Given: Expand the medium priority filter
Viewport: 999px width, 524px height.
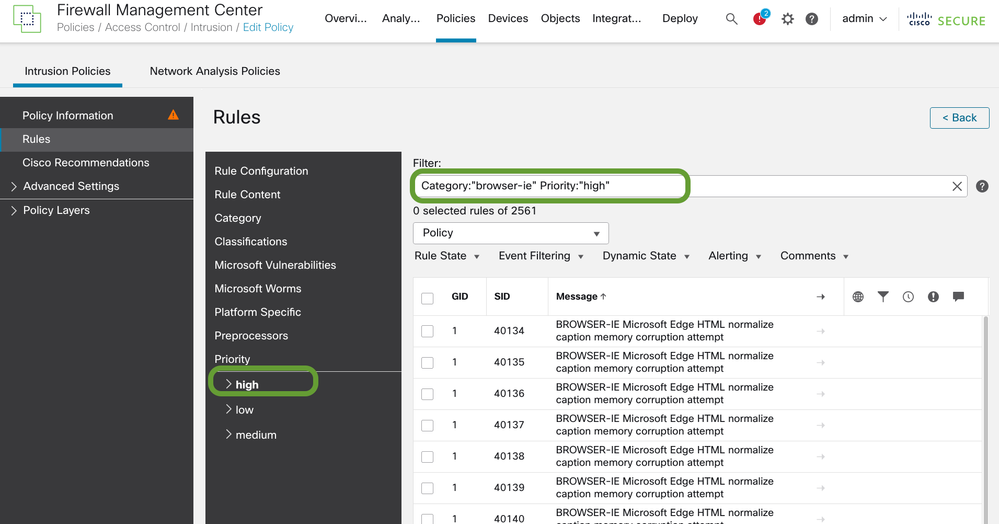Looking at the screenshot, I should 229,434.
